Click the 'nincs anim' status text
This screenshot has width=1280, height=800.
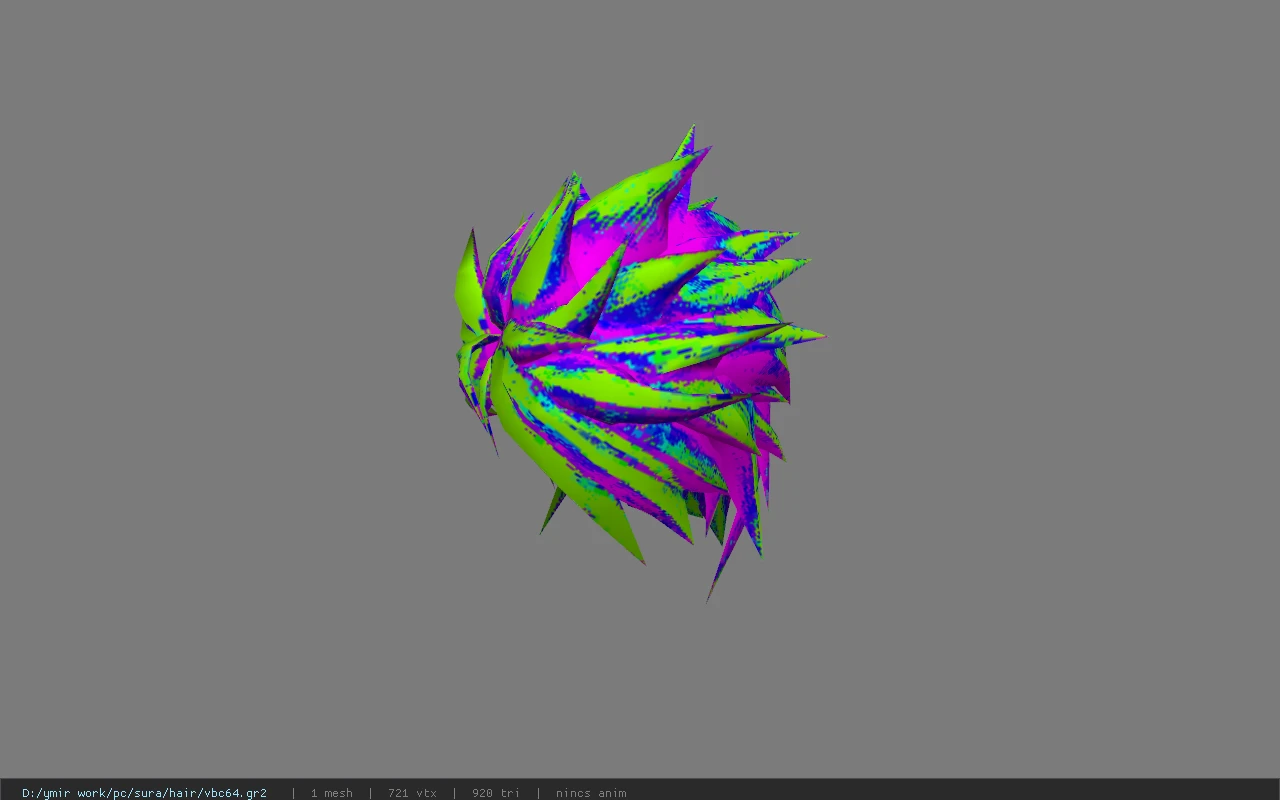[x=591, y=793]
